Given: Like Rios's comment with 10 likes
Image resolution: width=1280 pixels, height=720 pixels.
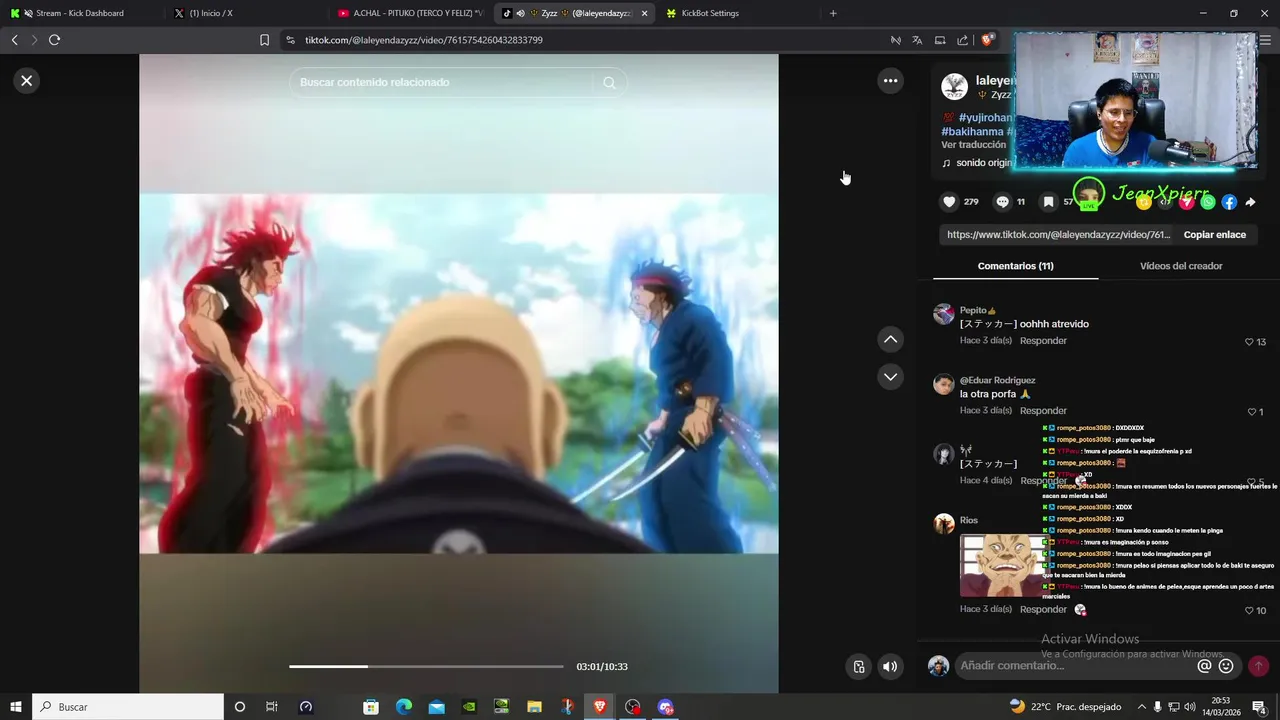Looking at the screenshot, I should [x=1250, y=611].
